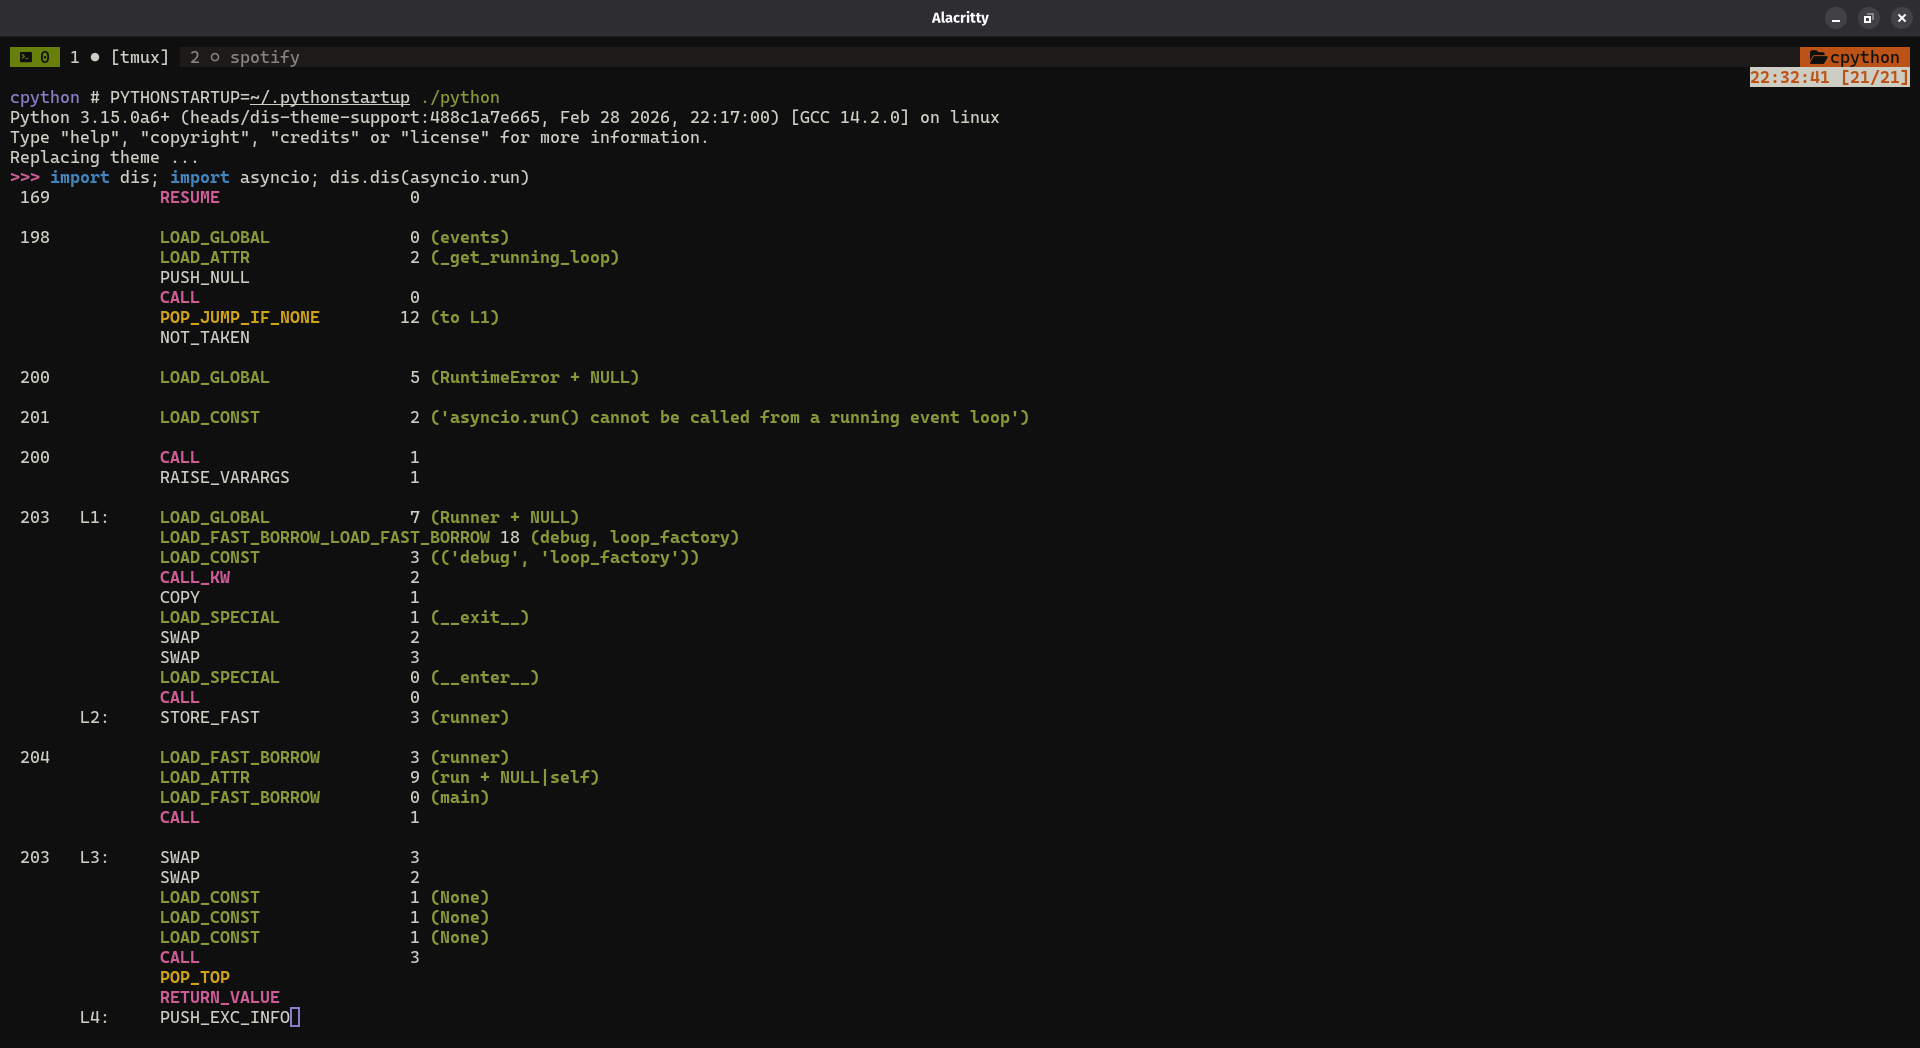This screenshot has height=1048, width=1920.
Task: Click the PUSH_NULL opcode
Action: 205,277
